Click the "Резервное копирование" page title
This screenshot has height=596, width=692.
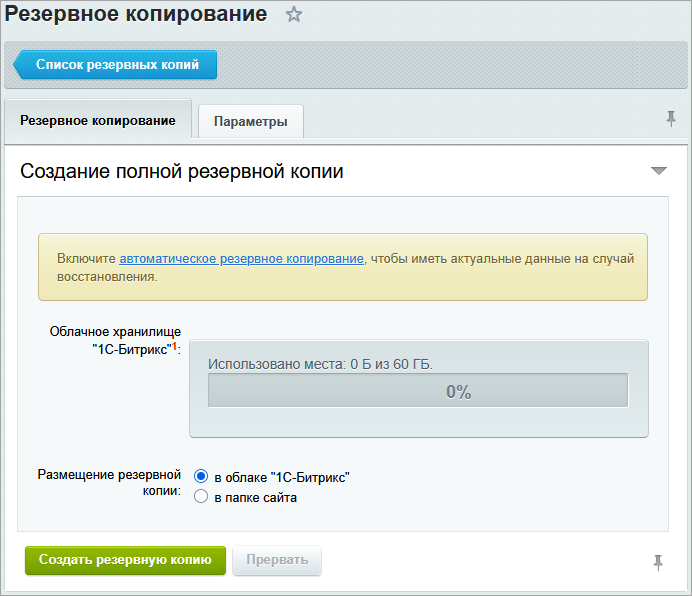pyautogui.click(x=136, y=14)
